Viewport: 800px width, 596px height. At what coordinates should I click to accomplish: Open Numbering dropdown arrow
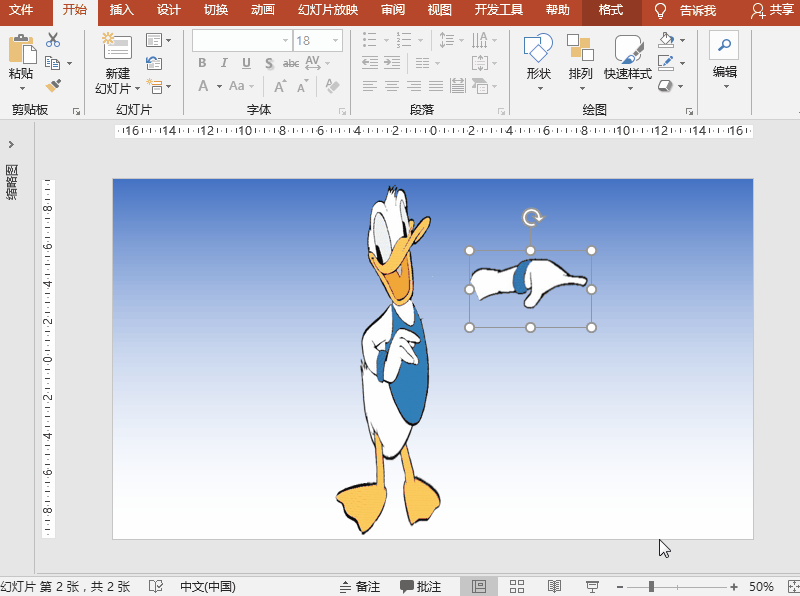pos(420,40)
